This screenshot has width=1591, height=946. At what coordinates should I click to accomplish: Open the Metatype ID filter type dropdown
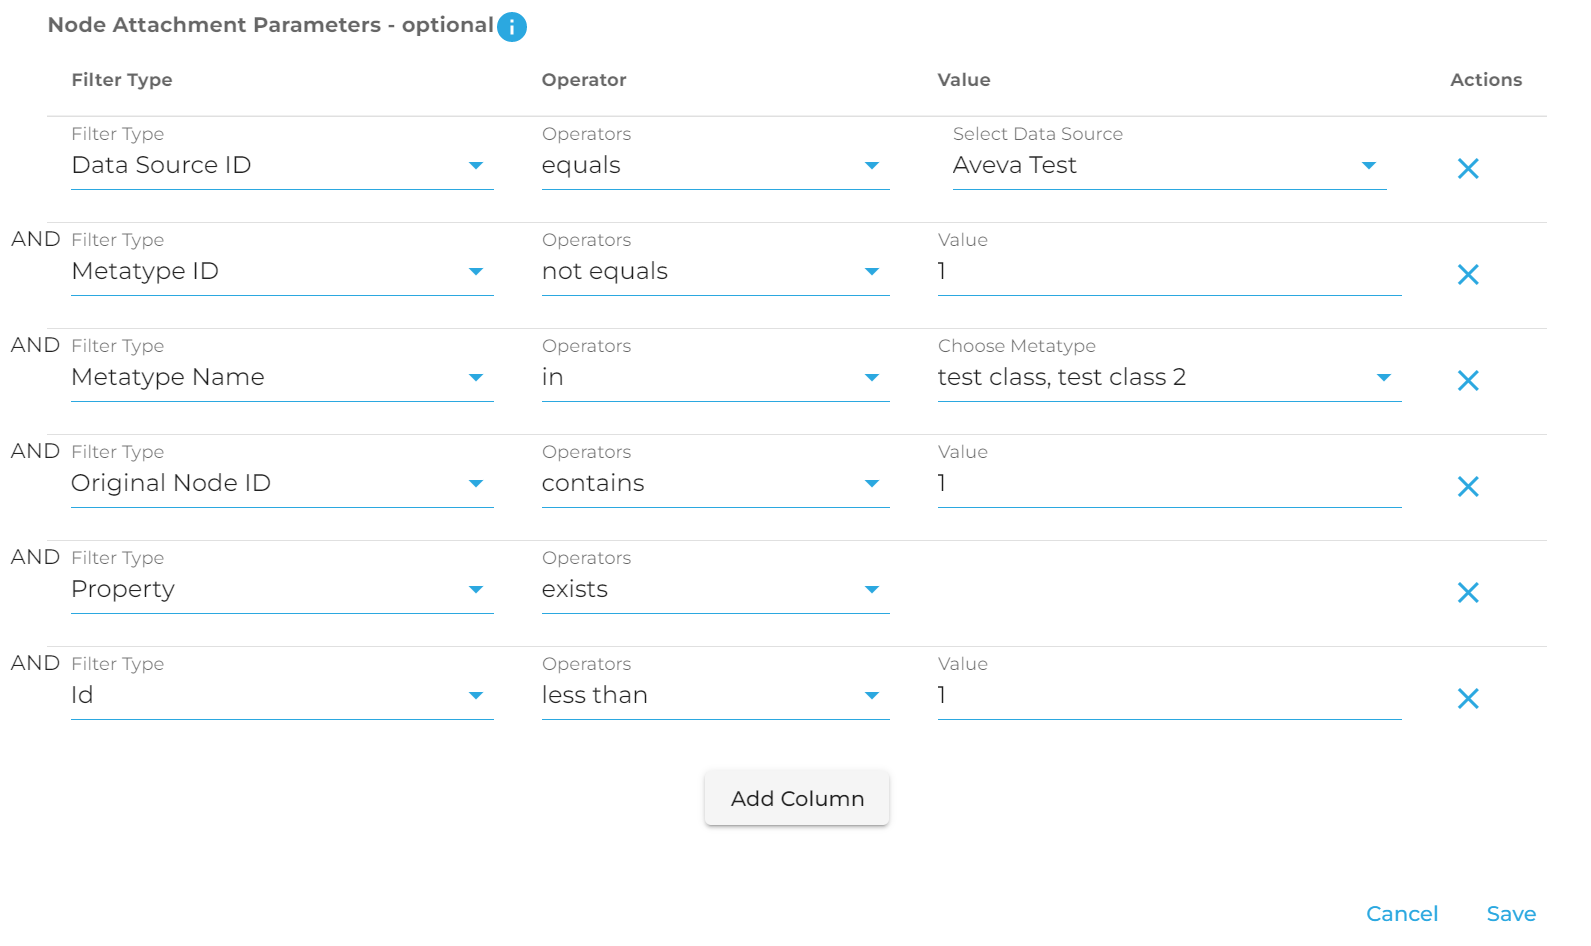tap(282, 272)
